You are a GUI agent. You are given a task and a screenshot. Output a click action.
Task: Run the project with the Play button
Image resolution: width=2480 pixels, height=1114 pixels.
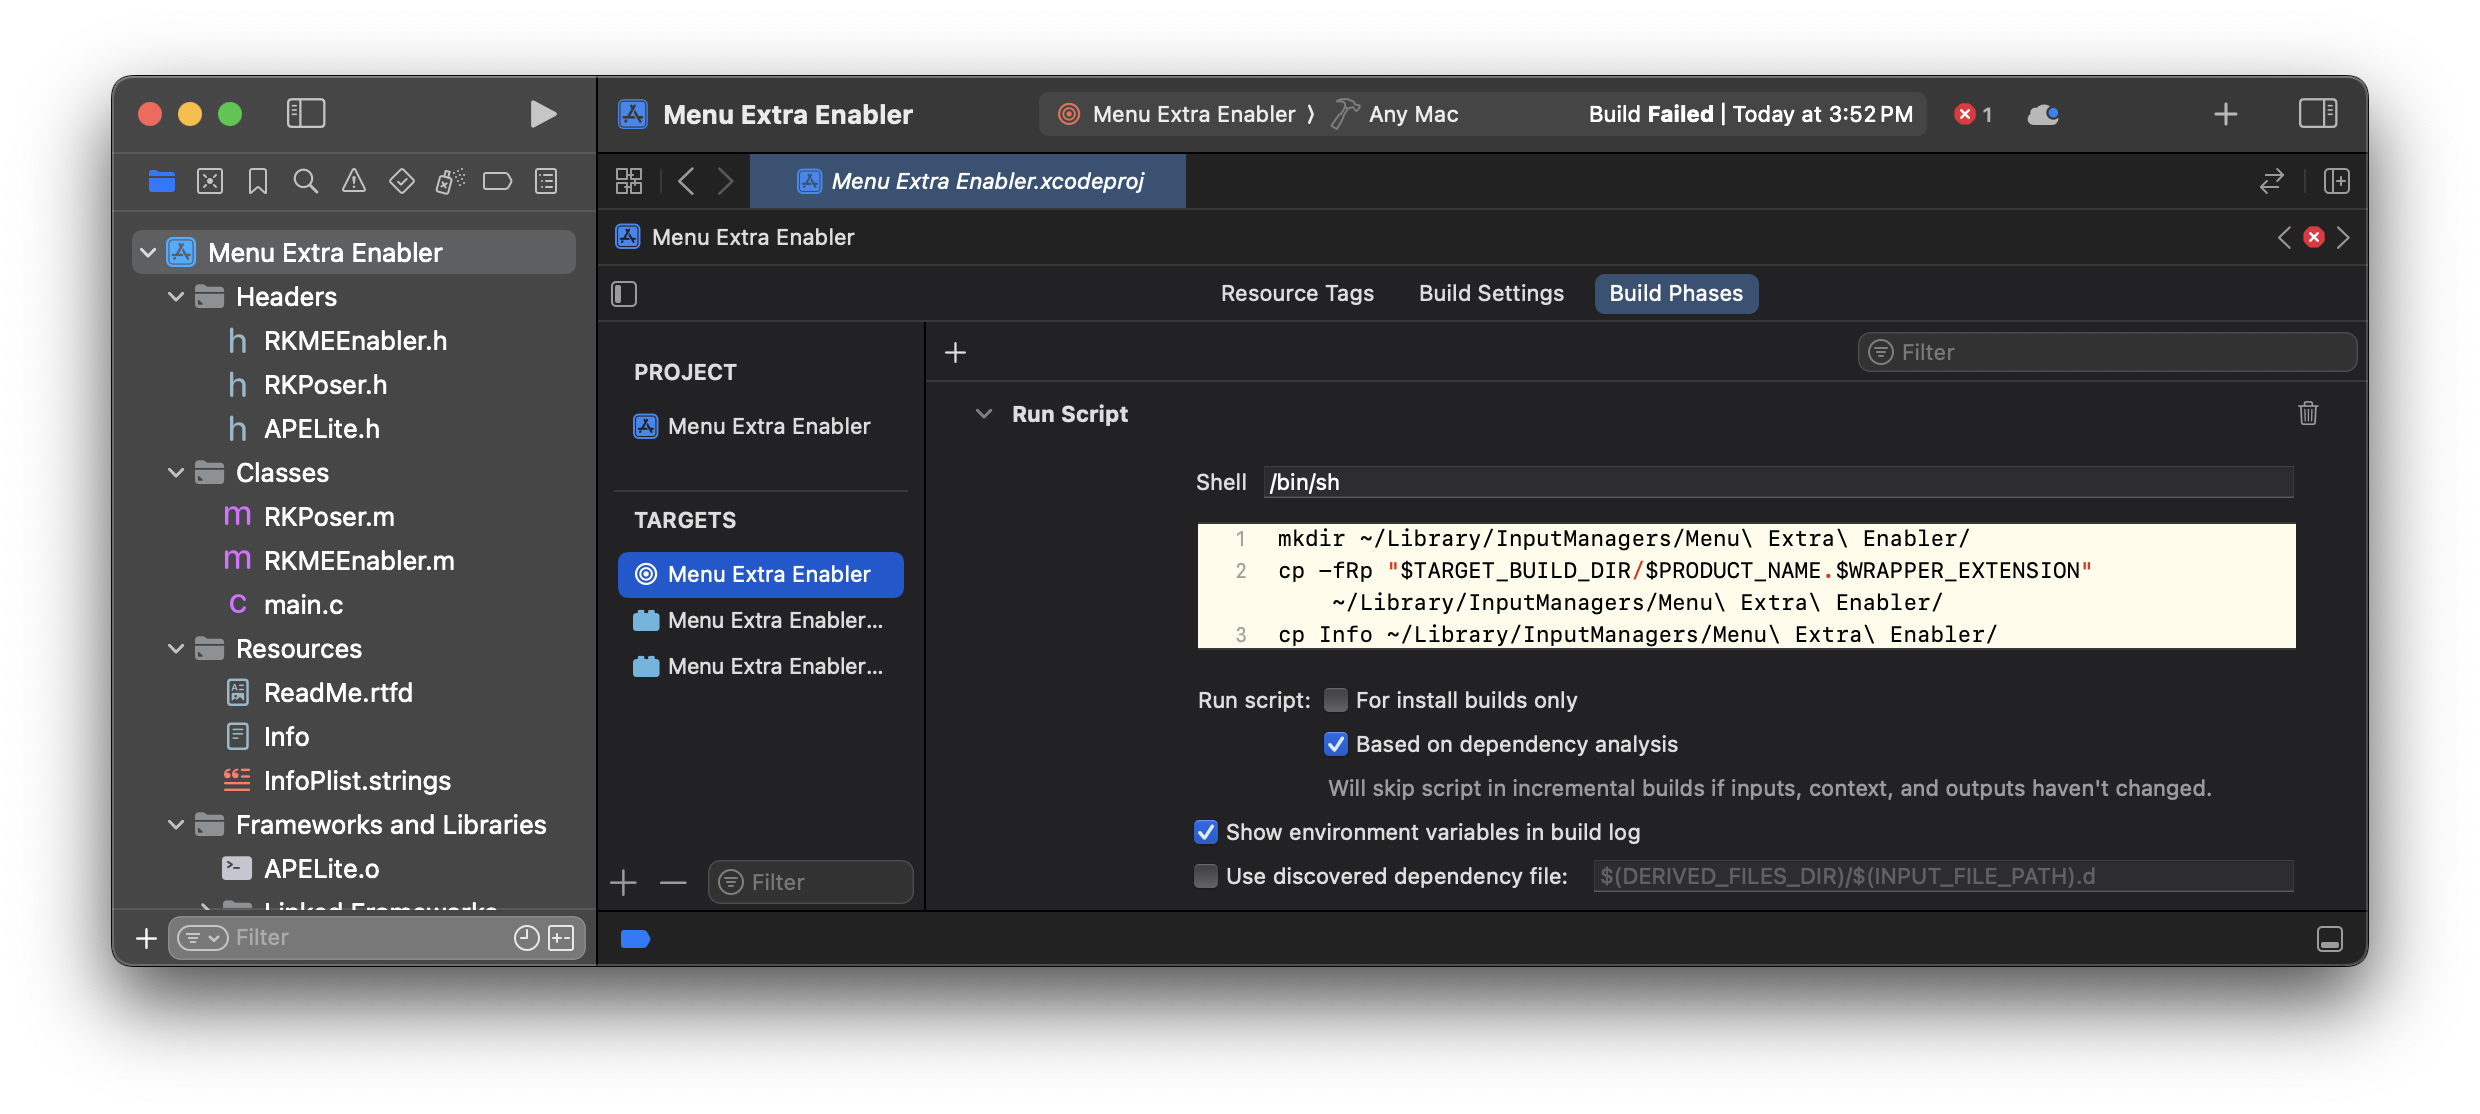(543, 114)
